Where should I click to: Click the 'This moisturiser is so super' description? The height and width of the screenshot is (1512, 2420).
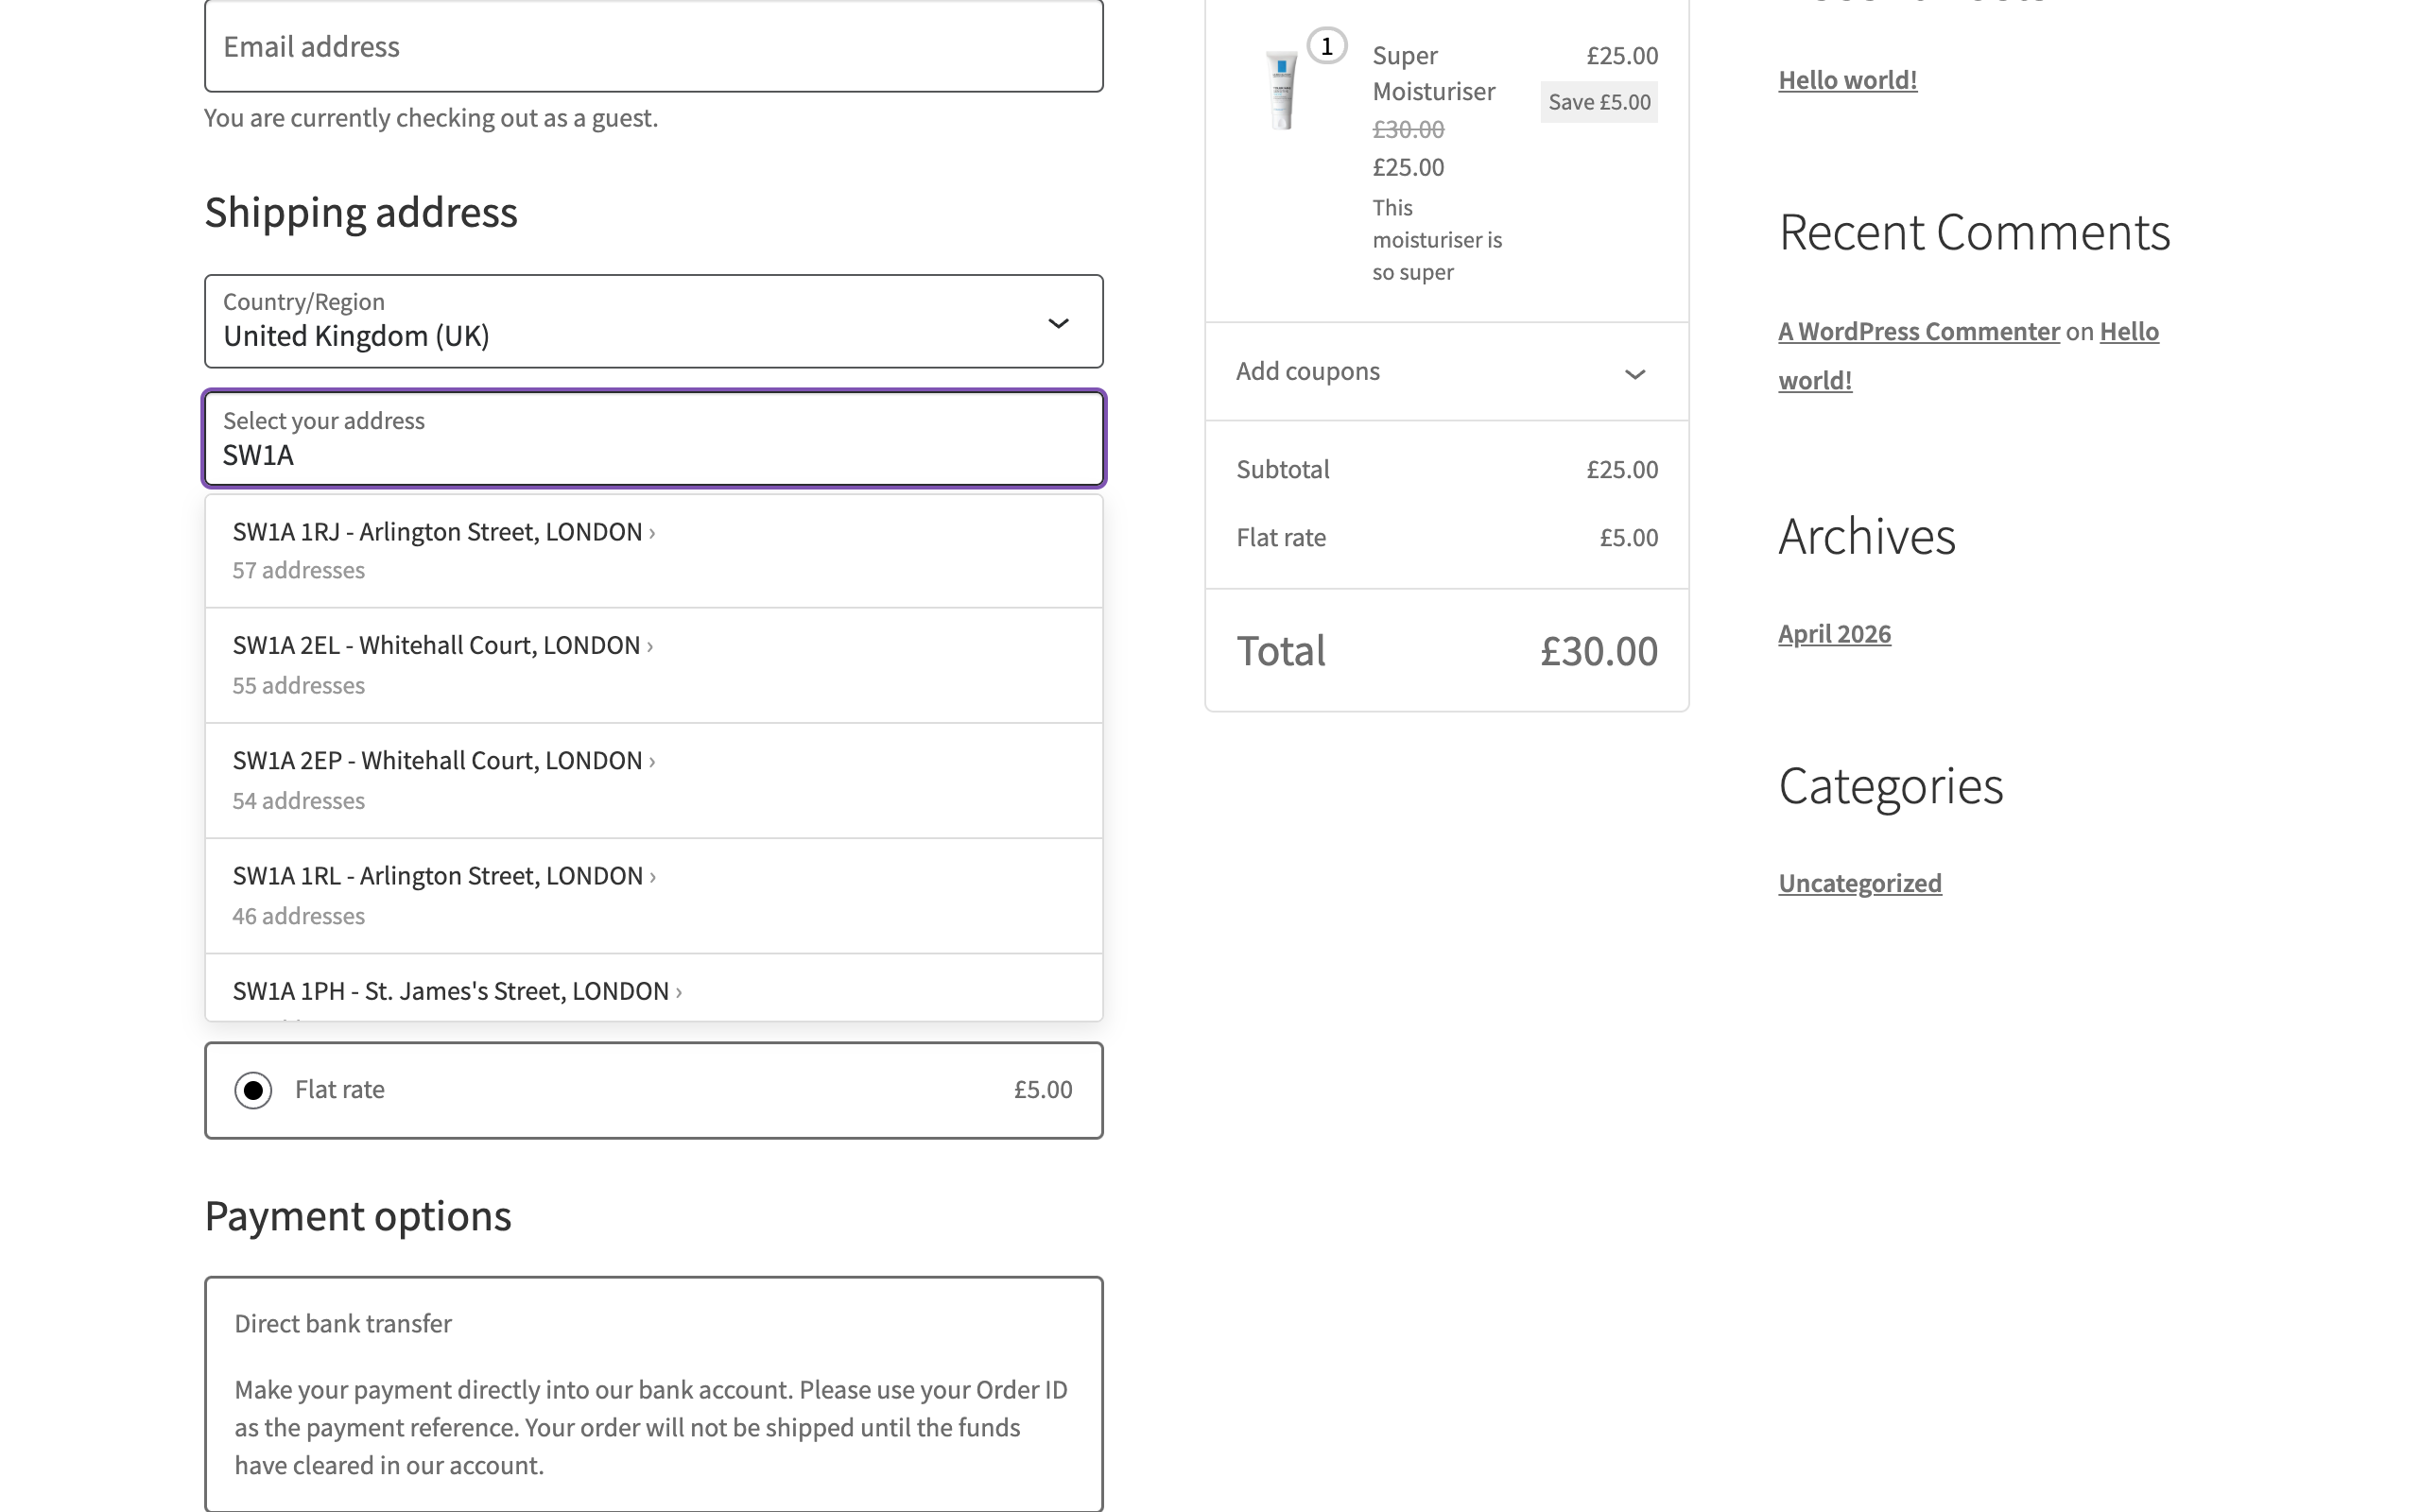(1437, 240)
